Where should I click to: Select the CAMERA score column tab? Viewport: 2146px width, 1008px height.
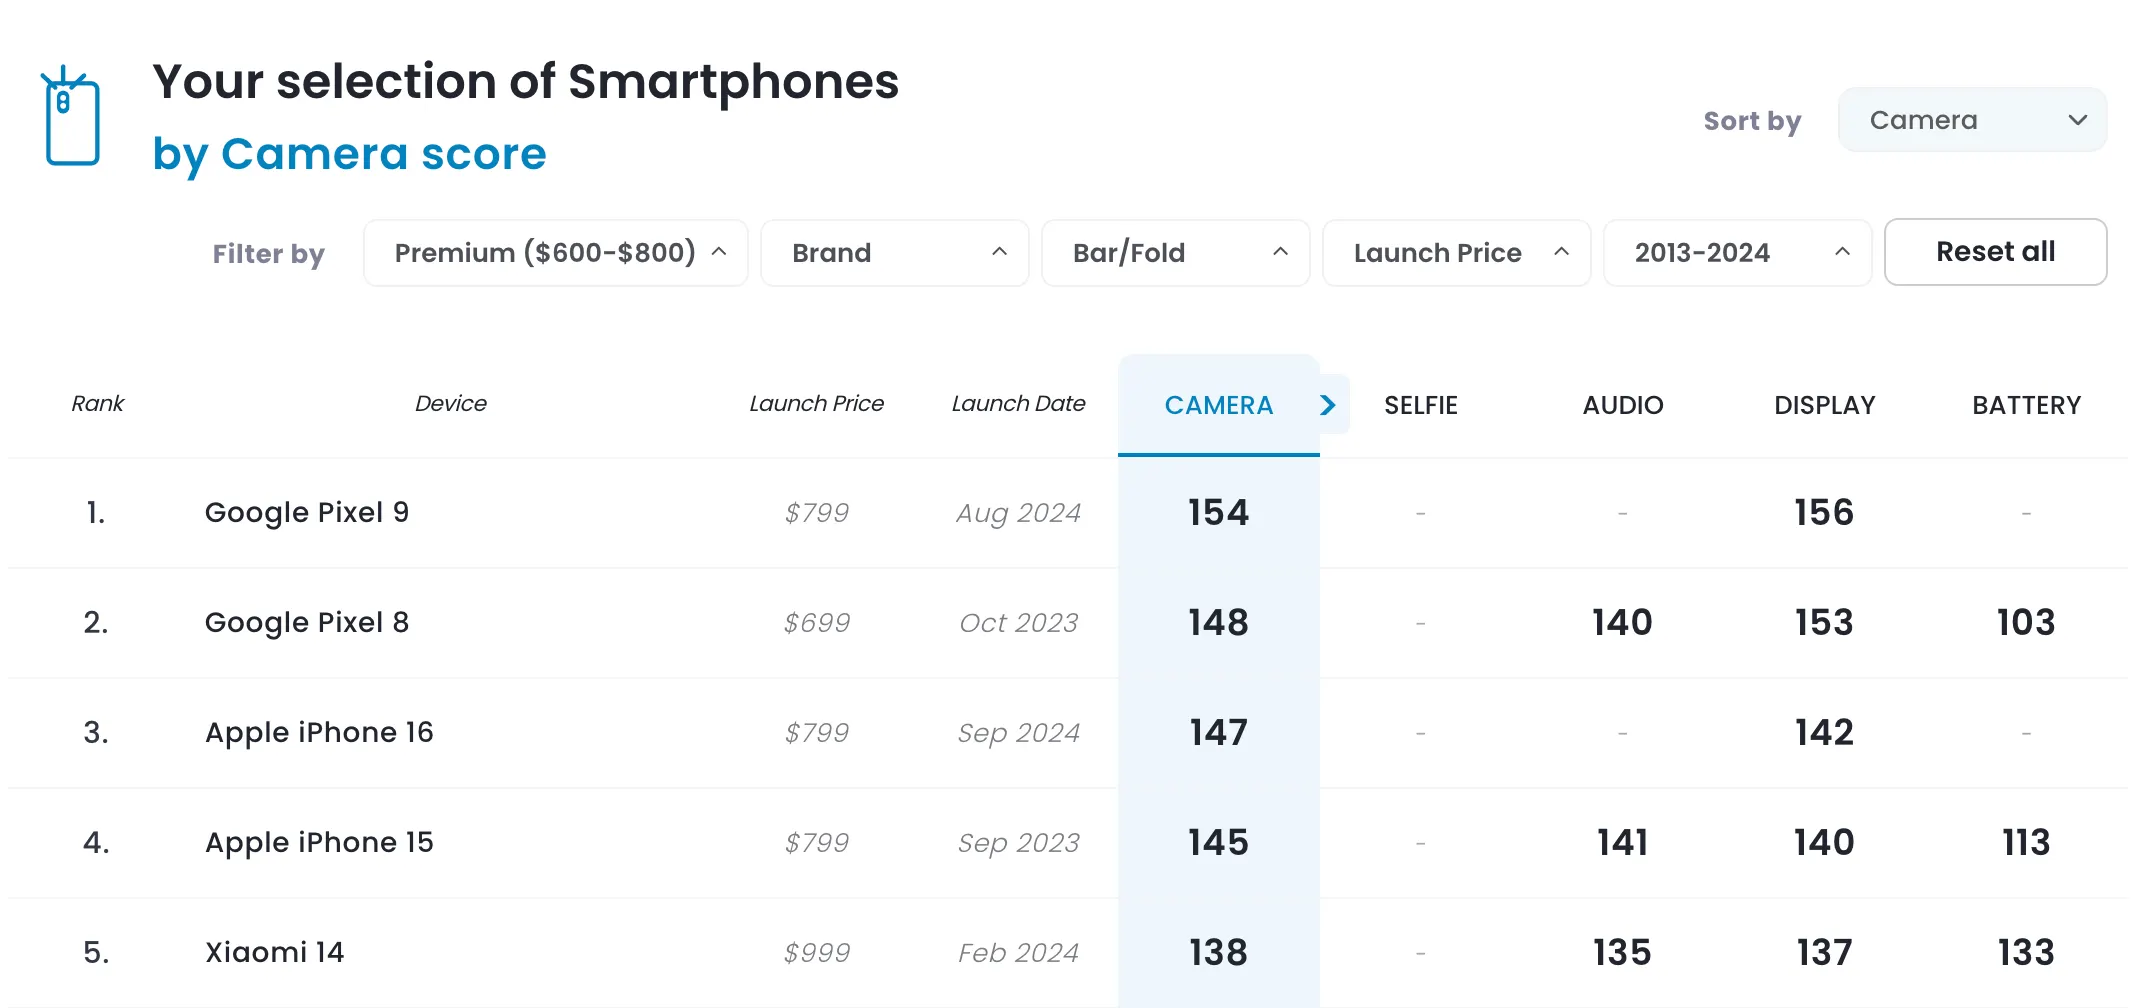coord(1218,405)
